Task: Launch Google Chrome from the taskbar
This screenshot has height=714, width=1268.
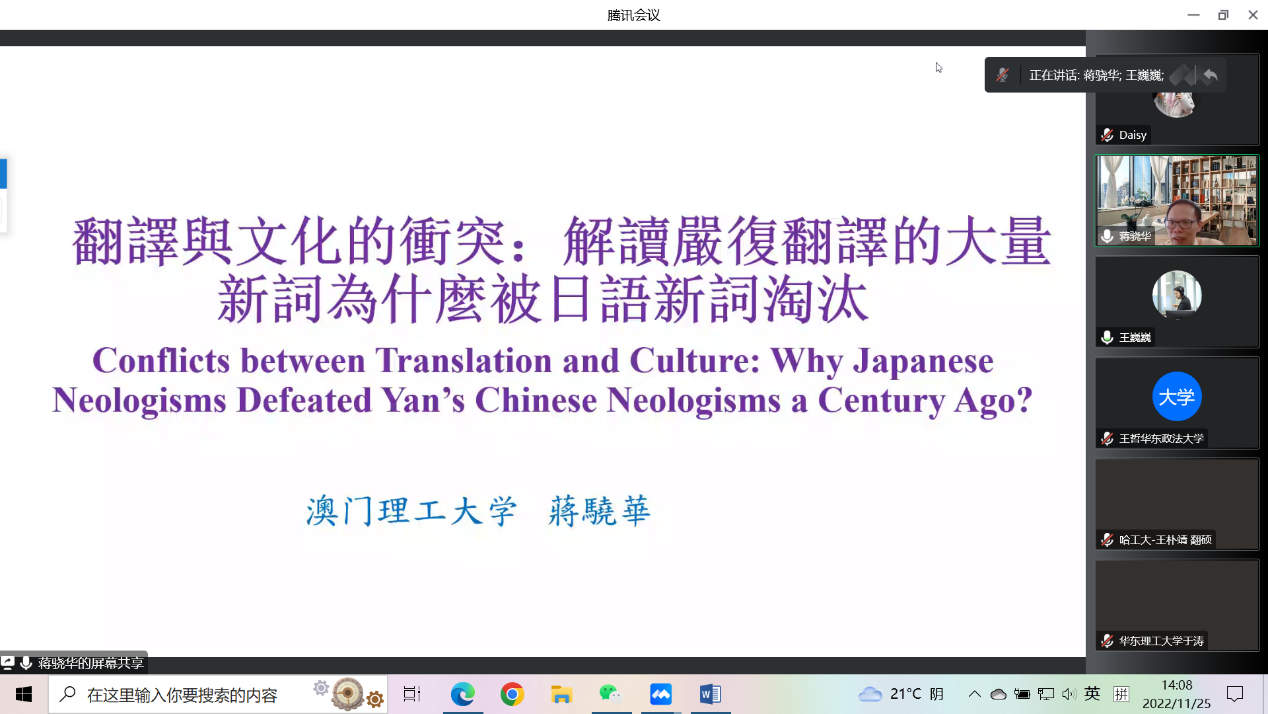Action: (512, 694)
